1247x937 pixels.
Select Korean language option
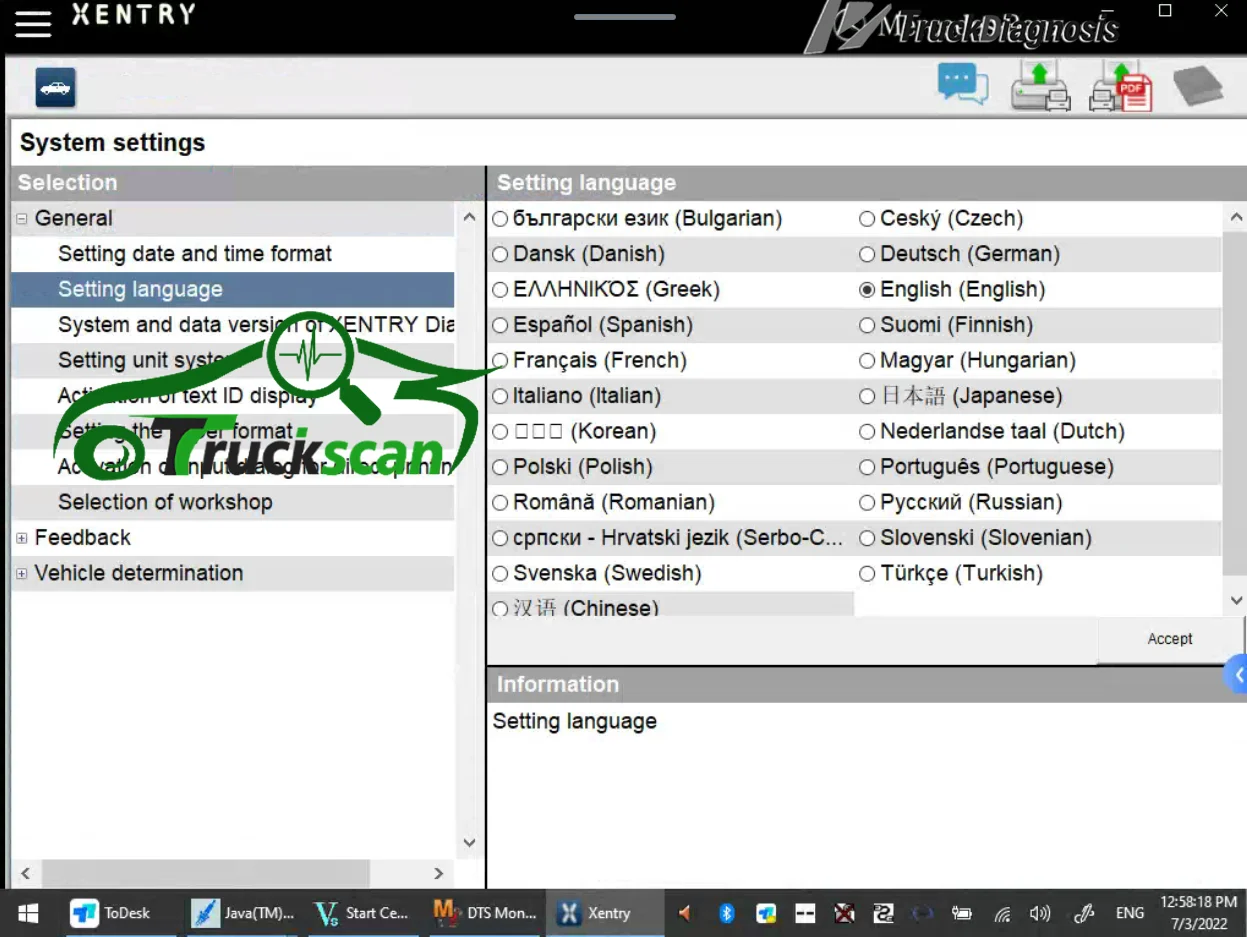click(500, 432)
